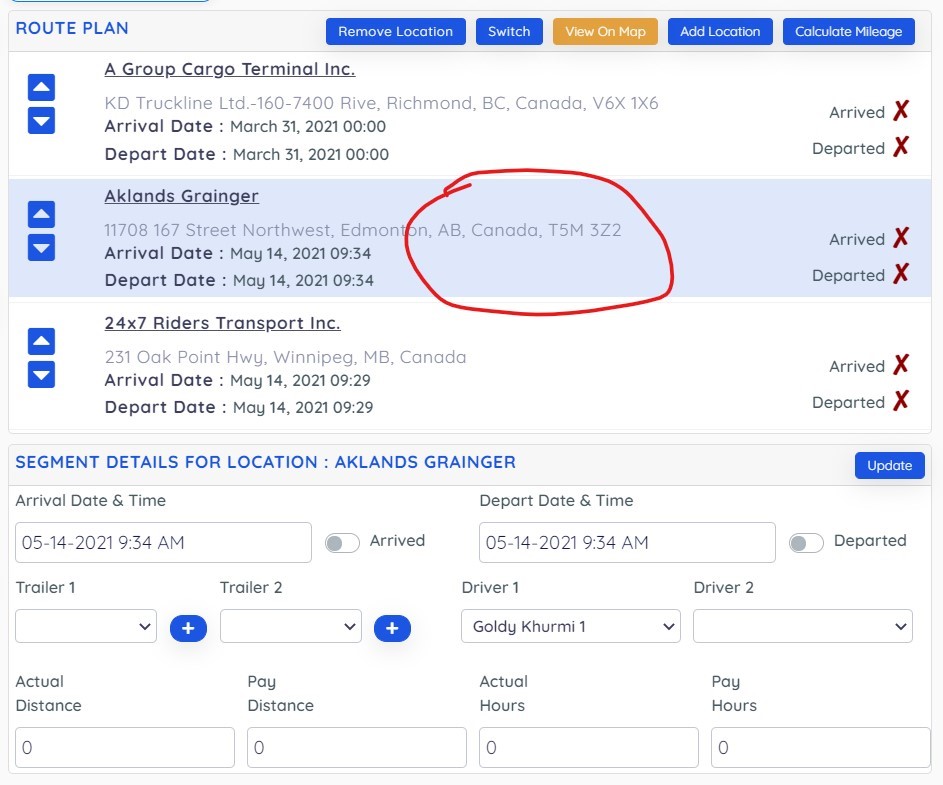Expand Driver 1 dropdown showing Goldy Khurmi
This screenshot has width=943, height=785.
(x=570, y=627)
